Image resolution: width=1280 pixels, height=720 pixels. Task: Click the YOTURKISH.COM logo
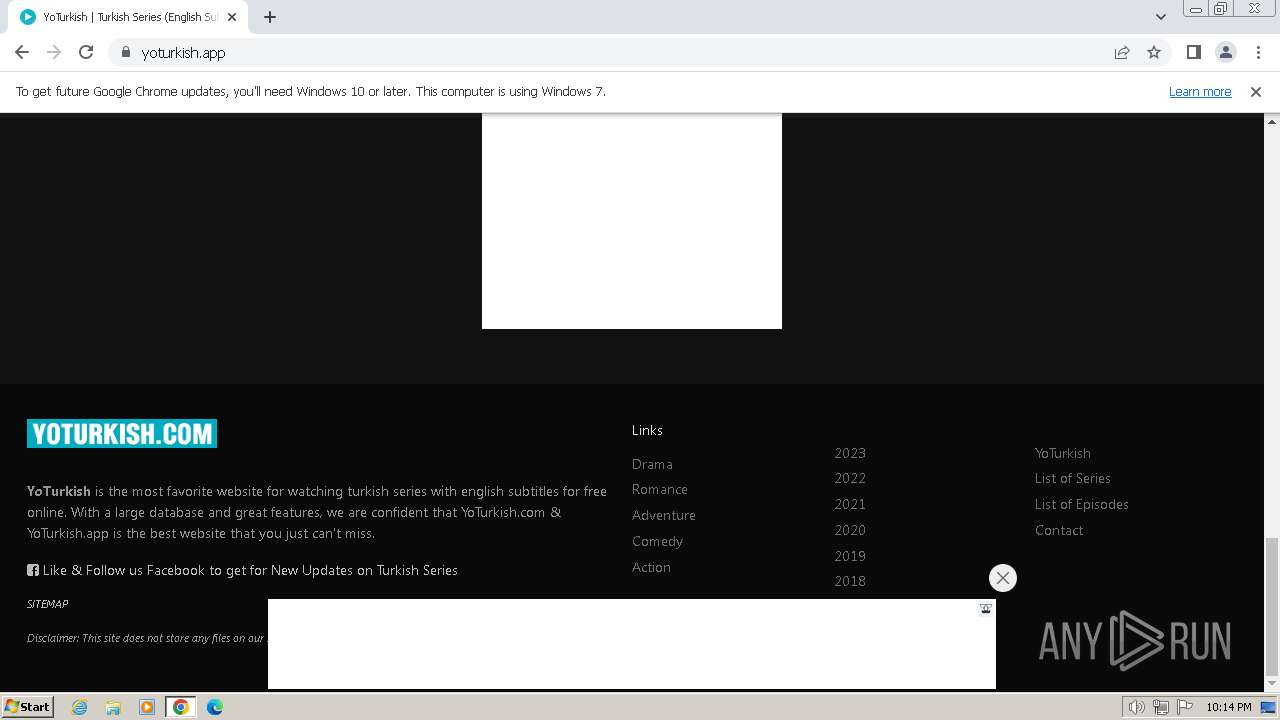tap(122, 433)
